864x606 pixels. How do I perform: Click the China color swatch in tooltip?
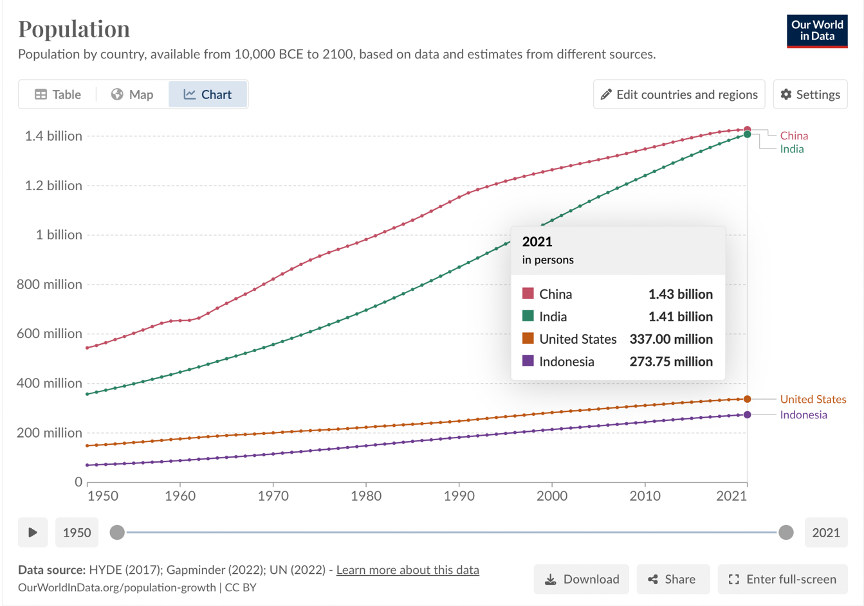[x=528, y=293]
